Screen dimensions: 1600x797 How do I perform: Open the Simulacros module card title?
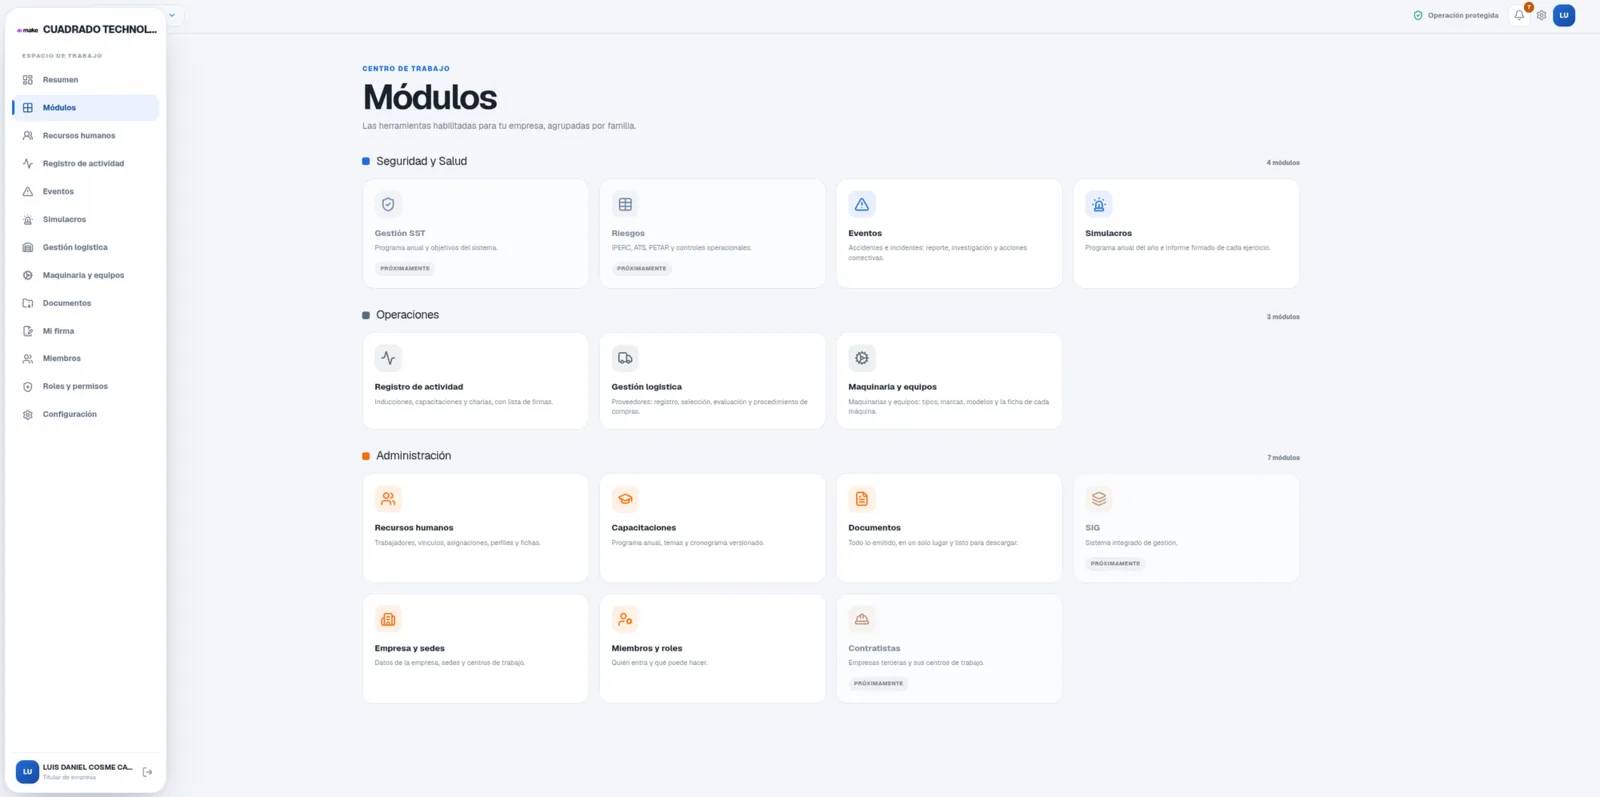tap(1108, 233)
